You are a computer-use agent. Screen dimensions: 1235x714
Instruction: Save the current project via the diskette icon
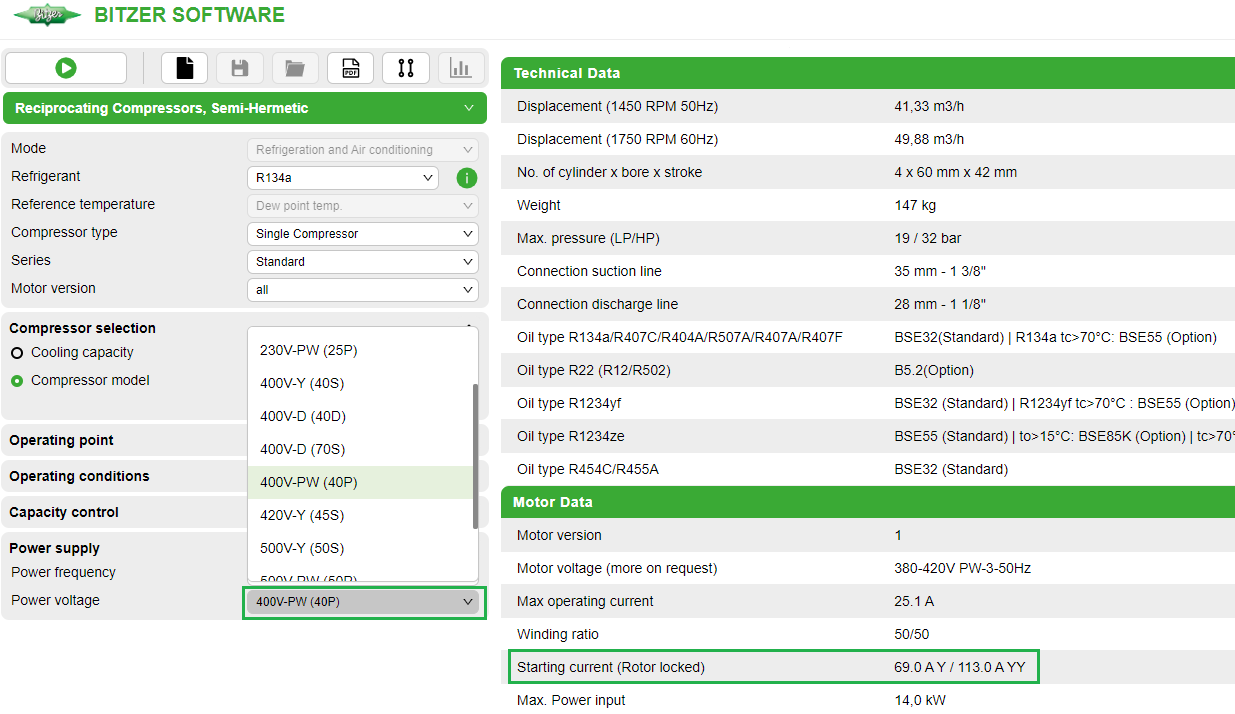point(239,67)
